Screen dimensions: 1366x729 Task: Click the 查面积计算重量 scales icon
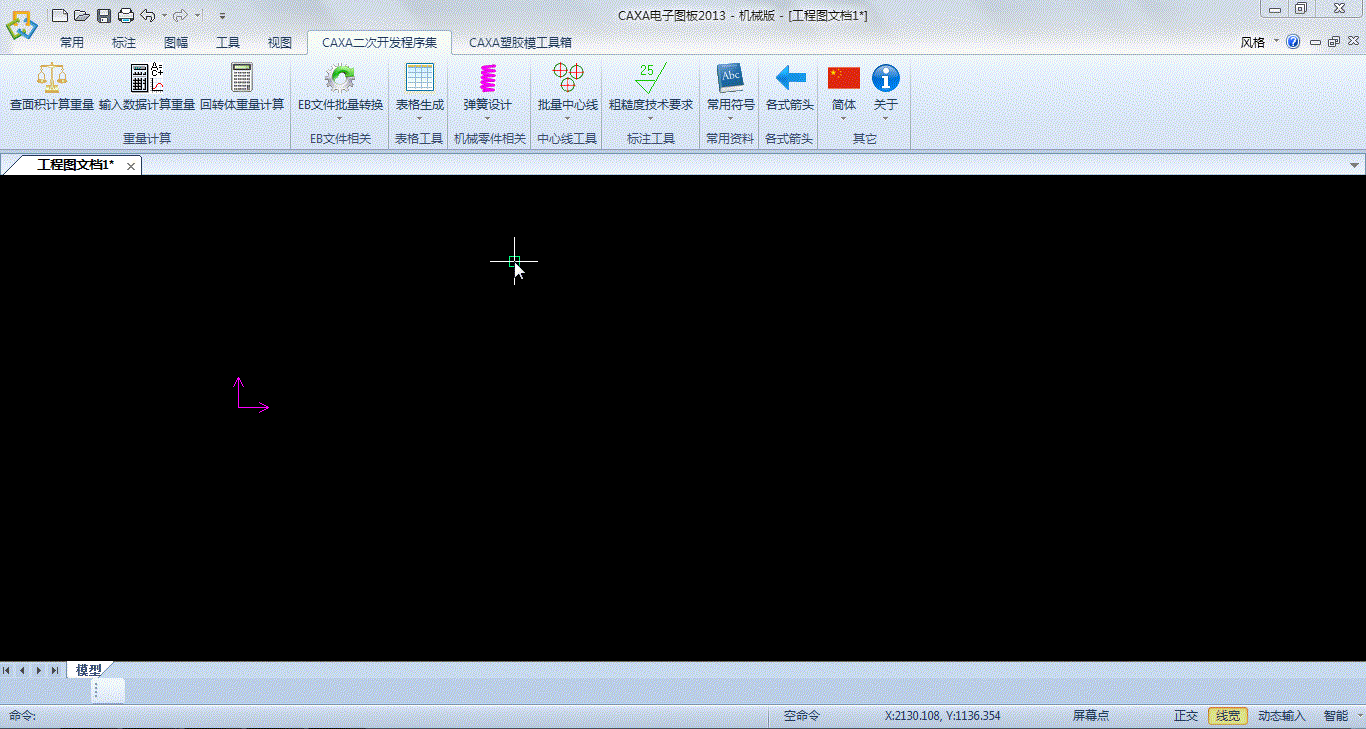click(52, 78)
